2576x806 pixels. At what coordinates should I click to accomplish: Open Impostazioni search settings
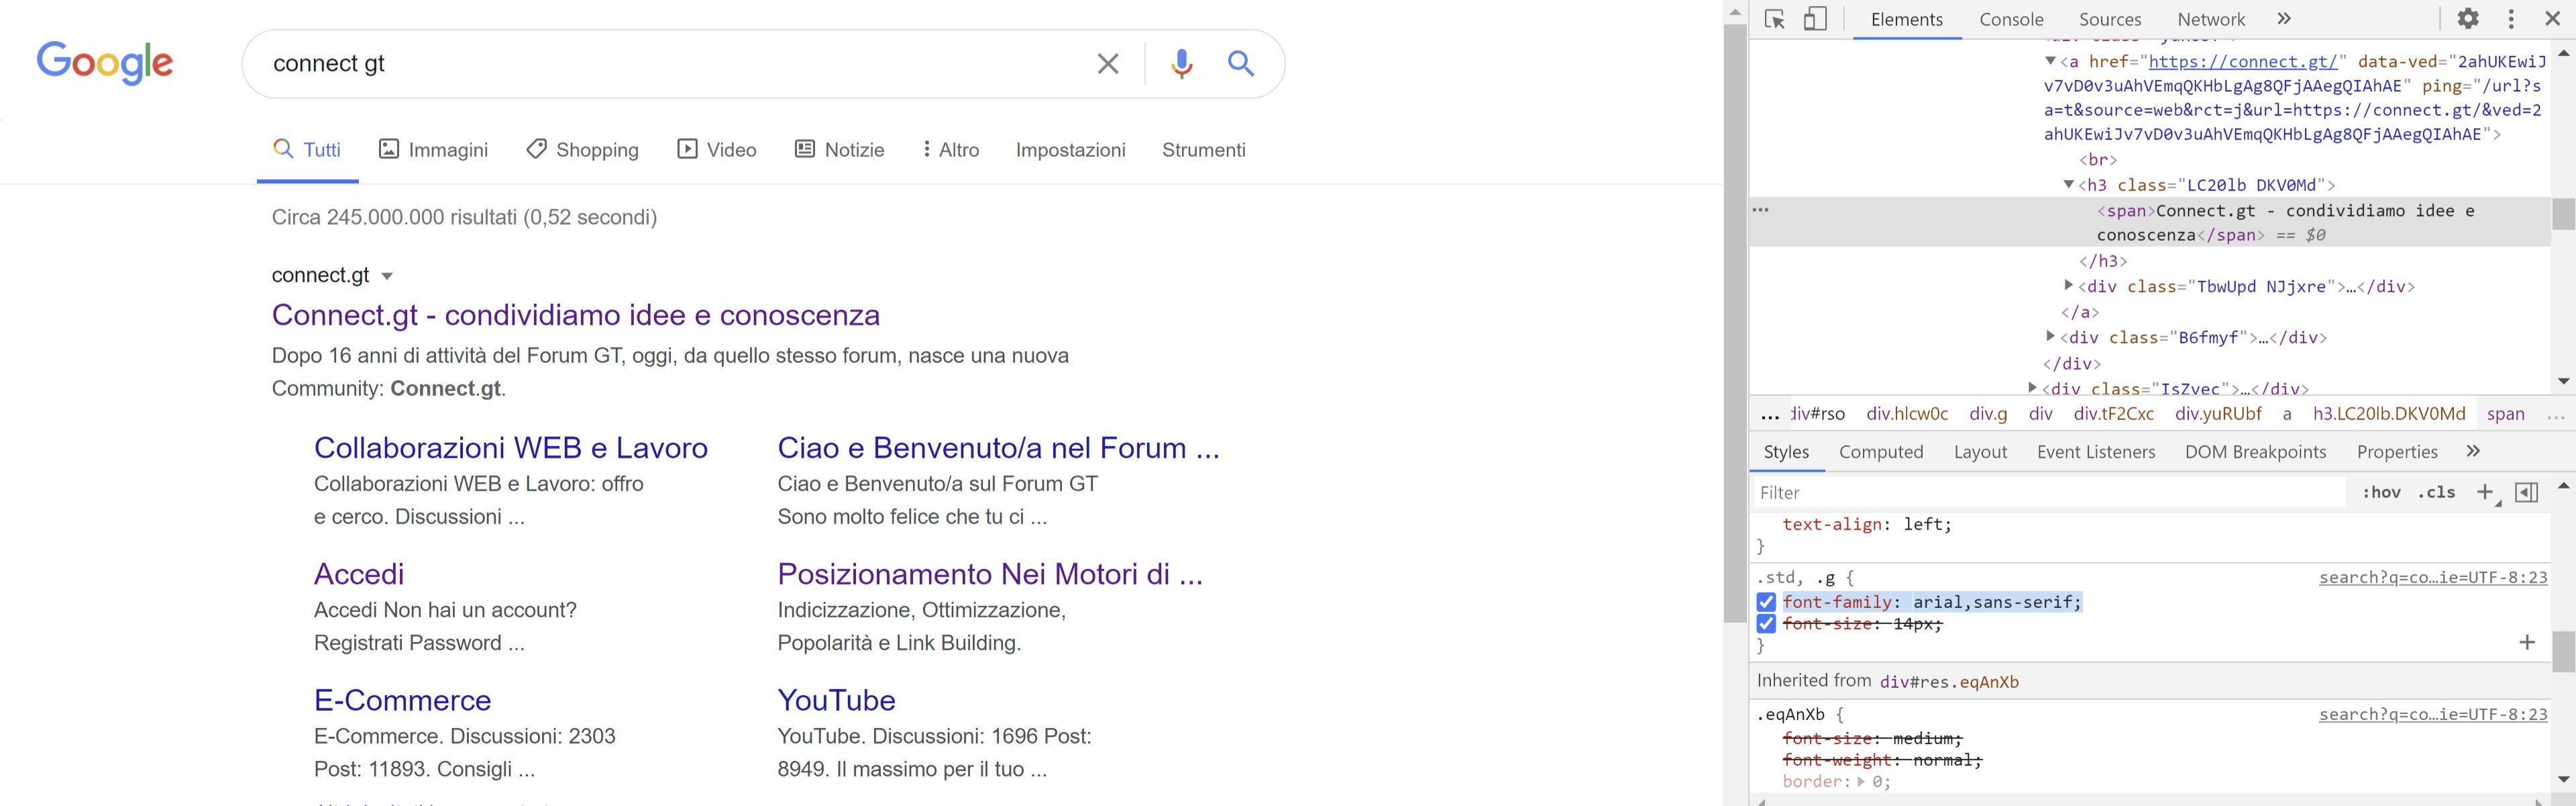click(x=1070, y=150)
